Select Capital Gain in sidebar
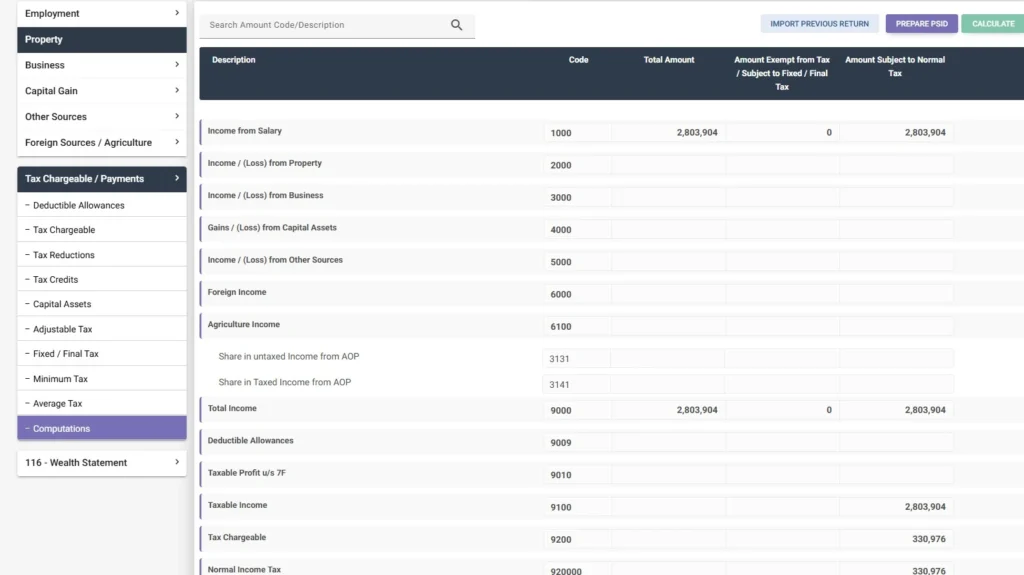The width and height of the screenshot is (1024, 575). point(102,91)
